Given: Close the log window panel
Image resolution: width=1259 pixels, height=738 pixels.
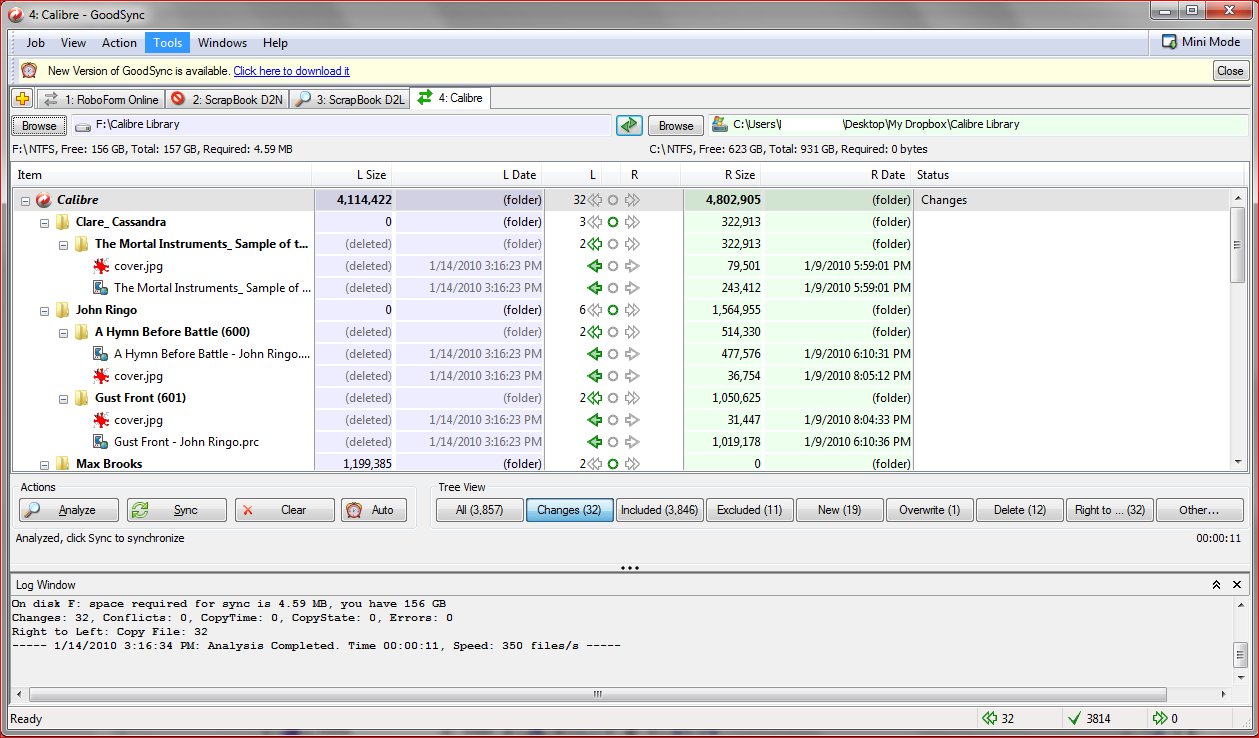Looking at the screenshot, I should click(1239, 585).
